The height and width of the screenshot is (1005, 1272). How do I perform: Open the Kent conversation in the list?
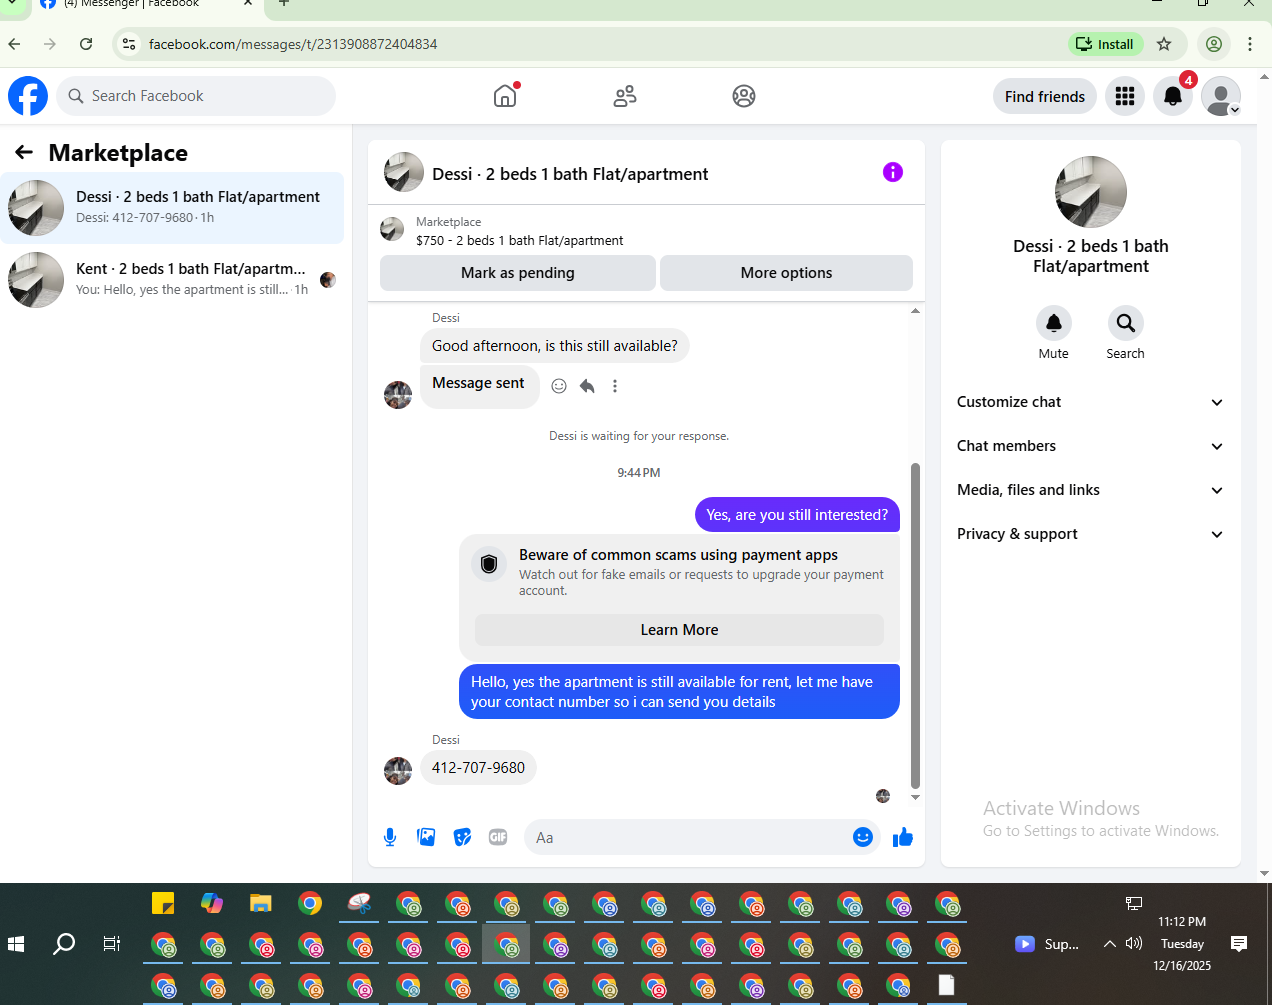click(172, 280)
